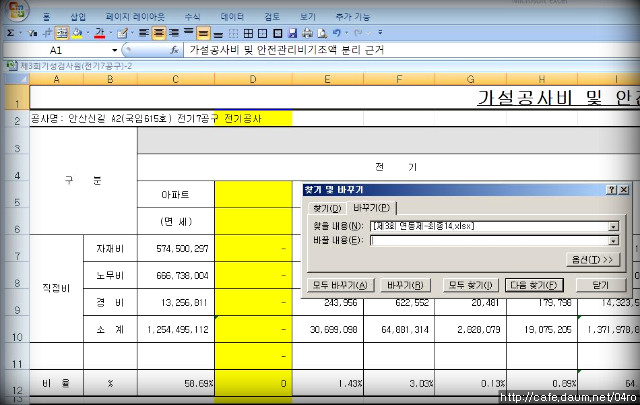Viewport: 640px width, 405px height.
Task: Expand options with 옵션(T) >> button
Action: (x=593, y=260)
